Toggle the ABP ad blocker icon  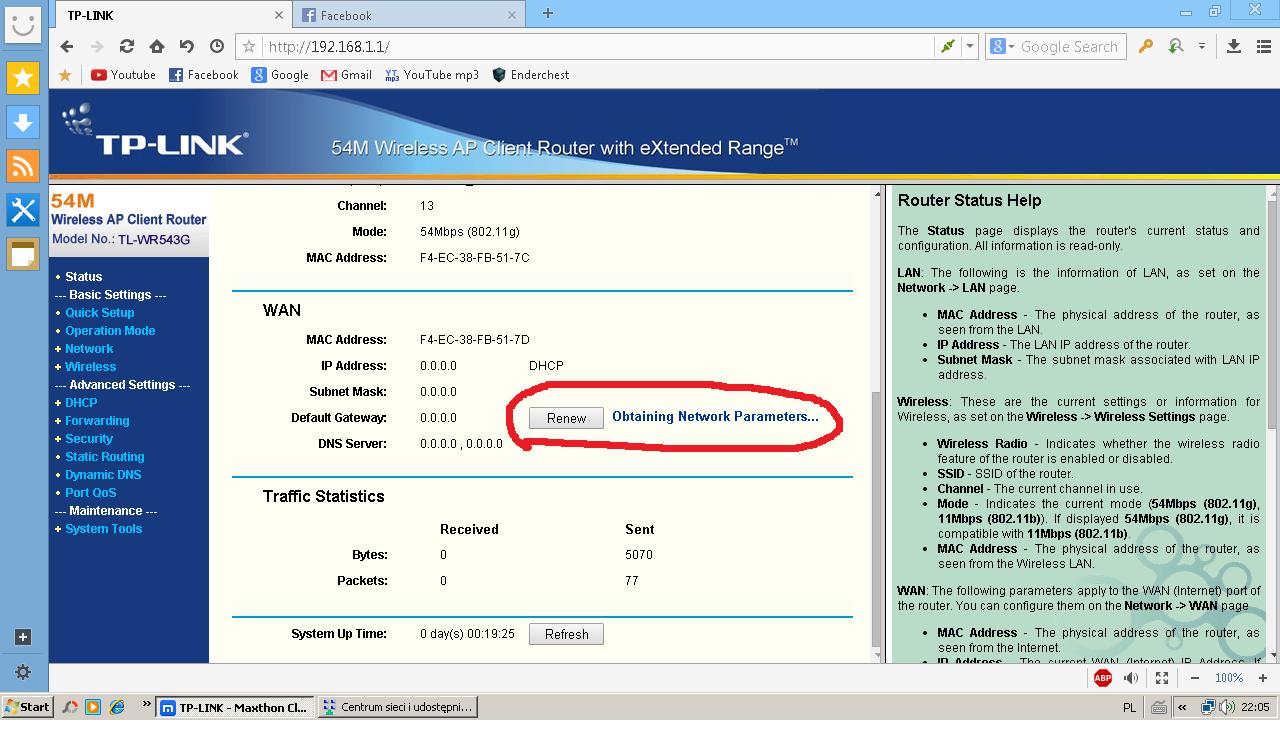[1103, 678]
